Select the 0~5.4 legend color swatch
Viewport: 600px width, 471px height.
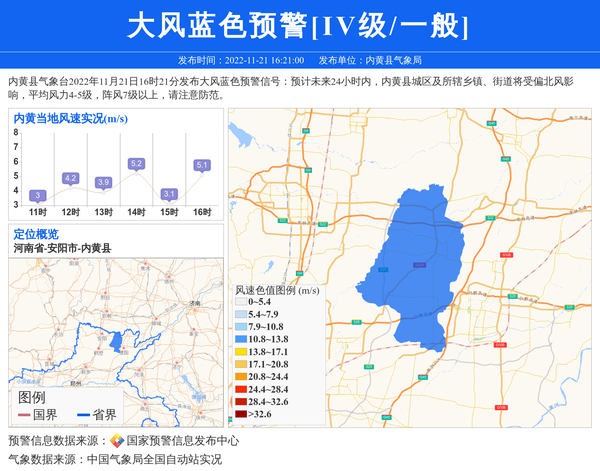(x=241, y=302)
